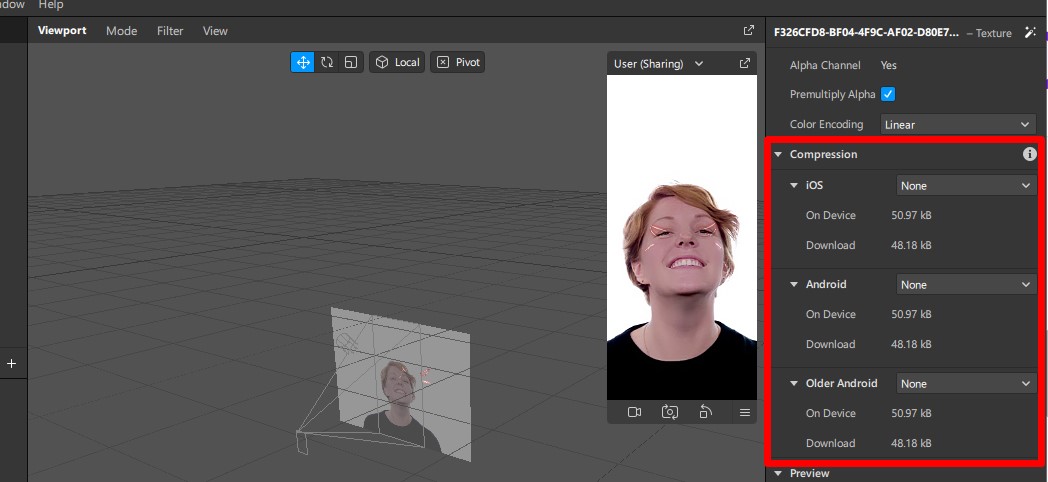This screenshot has height=482, width=1048.
Task: Select the rotate tool
Action: [327, 62]
